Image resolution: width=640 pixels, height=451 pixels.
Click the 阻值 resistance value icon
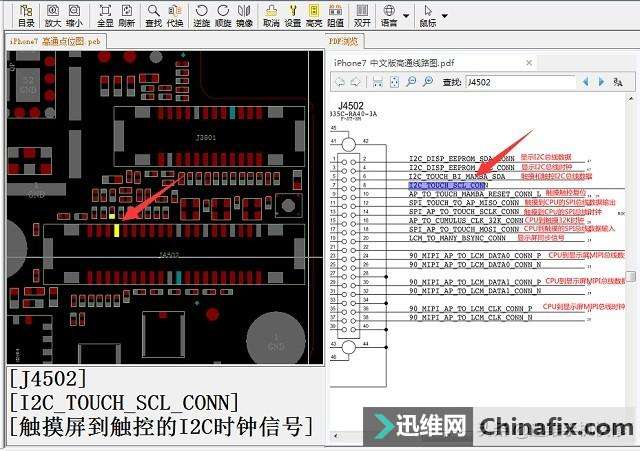[x=336, y=16]
